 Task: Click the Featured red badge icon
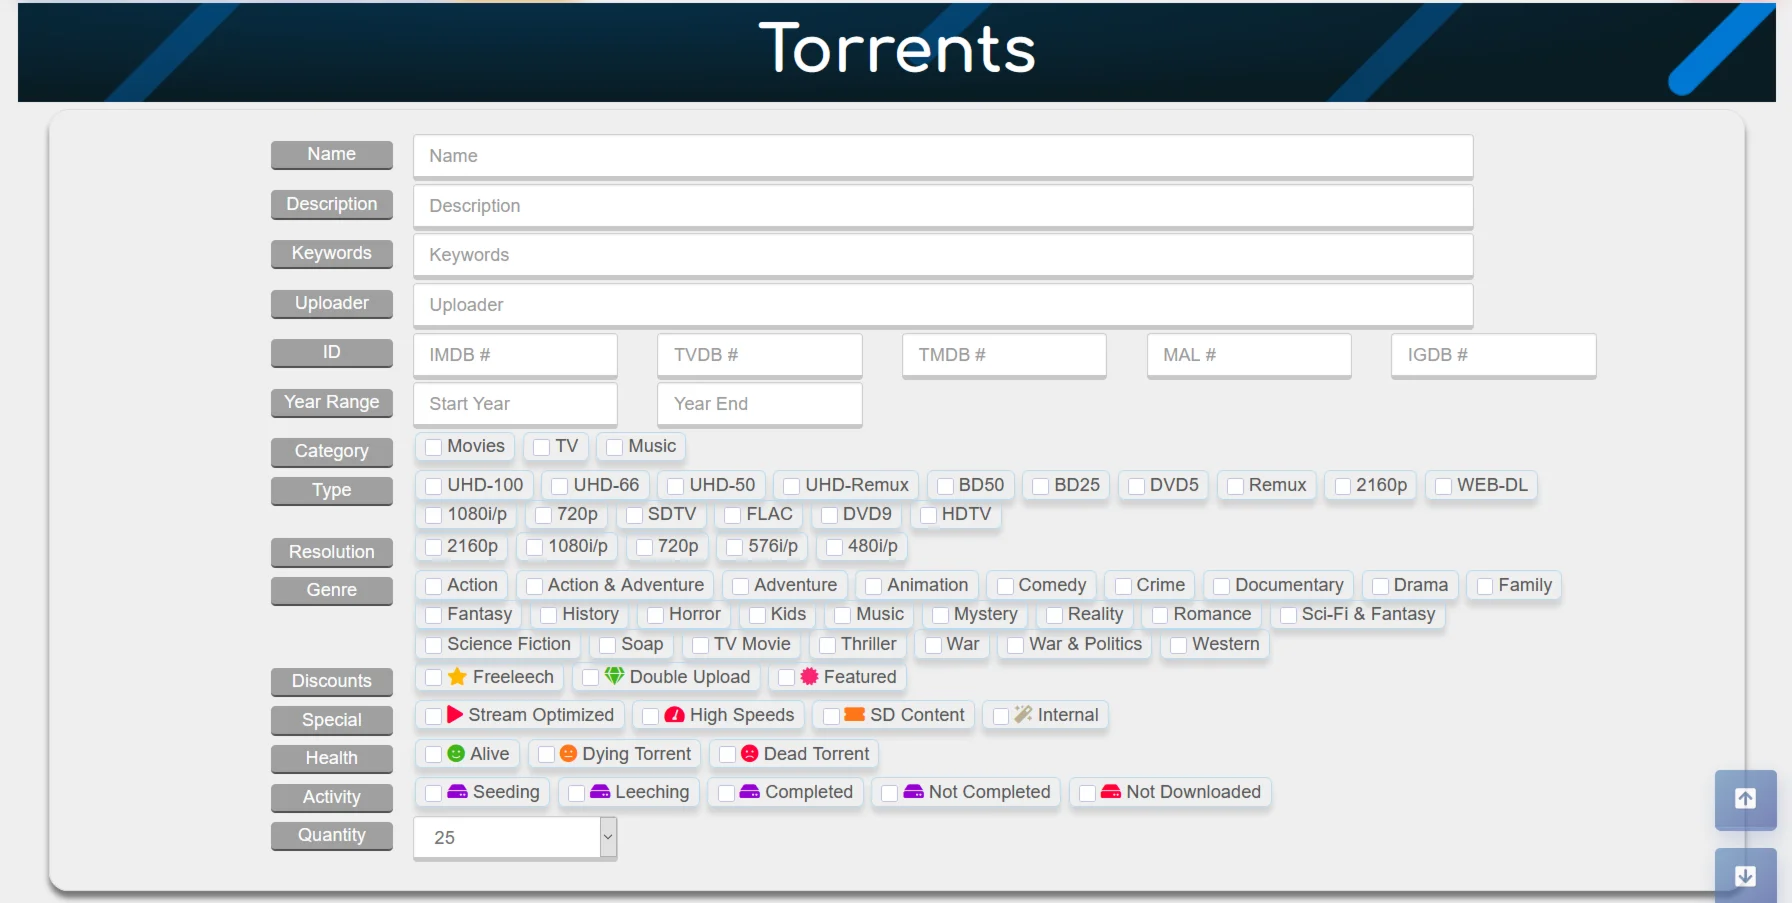coord(809,677)
